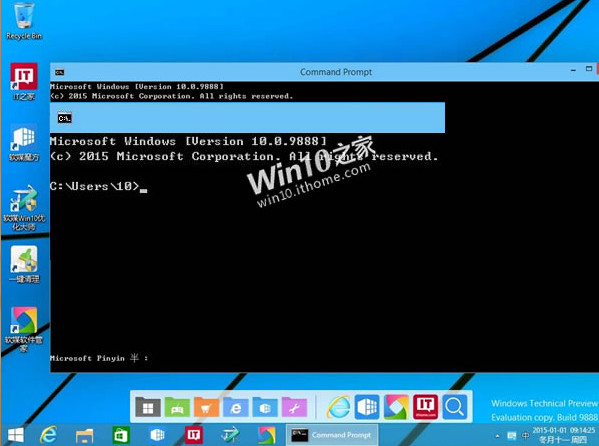This screenshot has width=599, height=446.
Task: Select the Command Prompt taskbar button
Action: coord(332,435)
